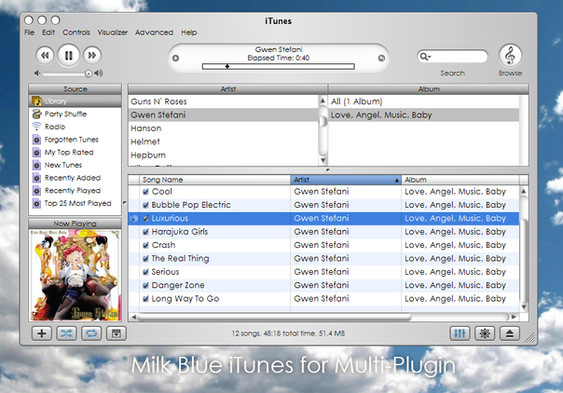Image resolution: width=563 pixels, height=393 pixels.
Task: Uncheck the Cool song checkbox
Action: pos(146,192)
